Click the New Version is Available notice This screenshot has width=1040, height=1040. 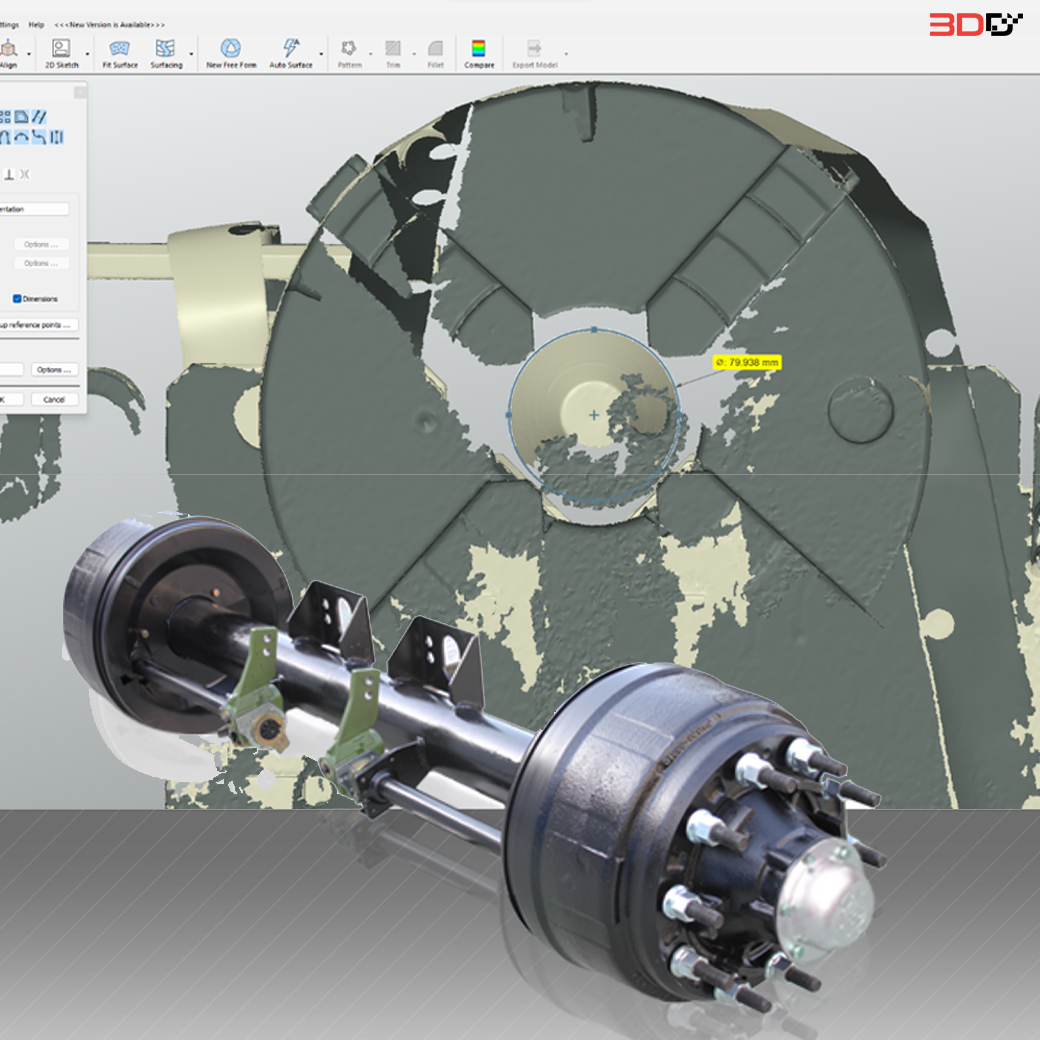110,24
